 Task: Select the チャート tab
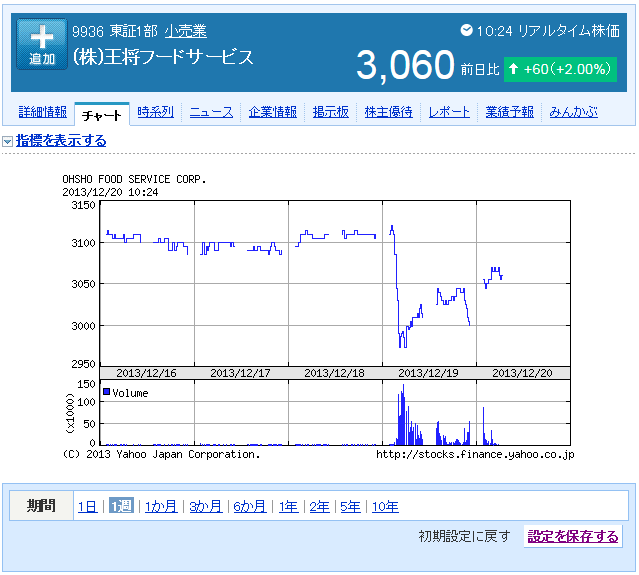pos(102,115)
